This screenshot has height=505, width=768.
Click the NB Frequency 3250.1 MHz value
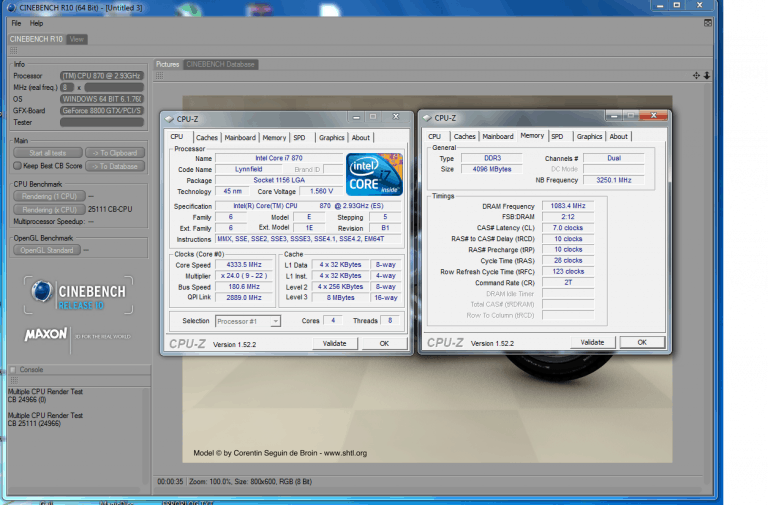(x=614, y=180)
